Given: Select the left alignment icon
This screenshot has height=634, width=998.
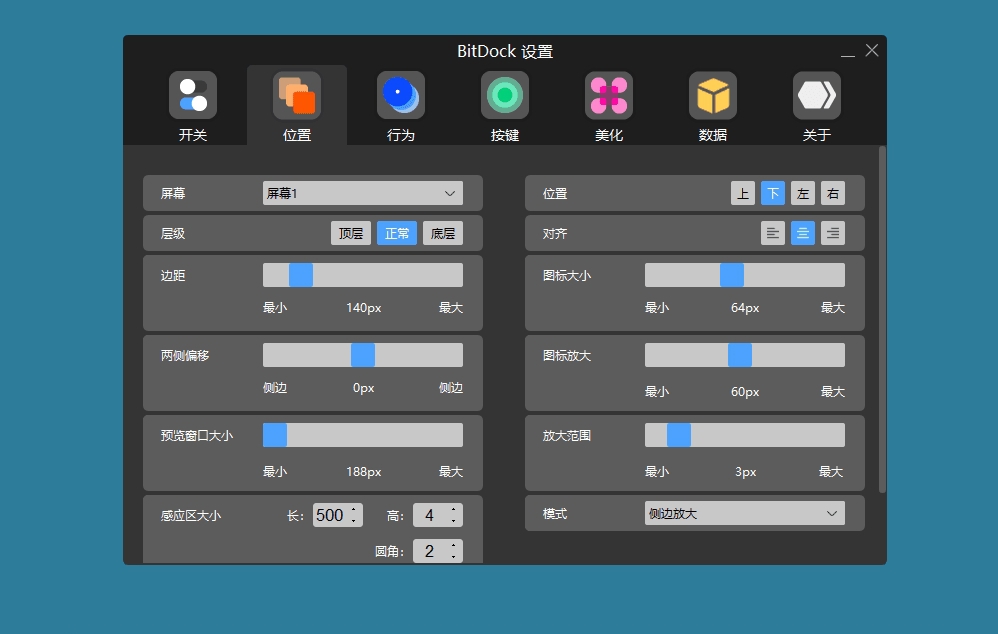Looking at the screenshot, I should point(772,233).
